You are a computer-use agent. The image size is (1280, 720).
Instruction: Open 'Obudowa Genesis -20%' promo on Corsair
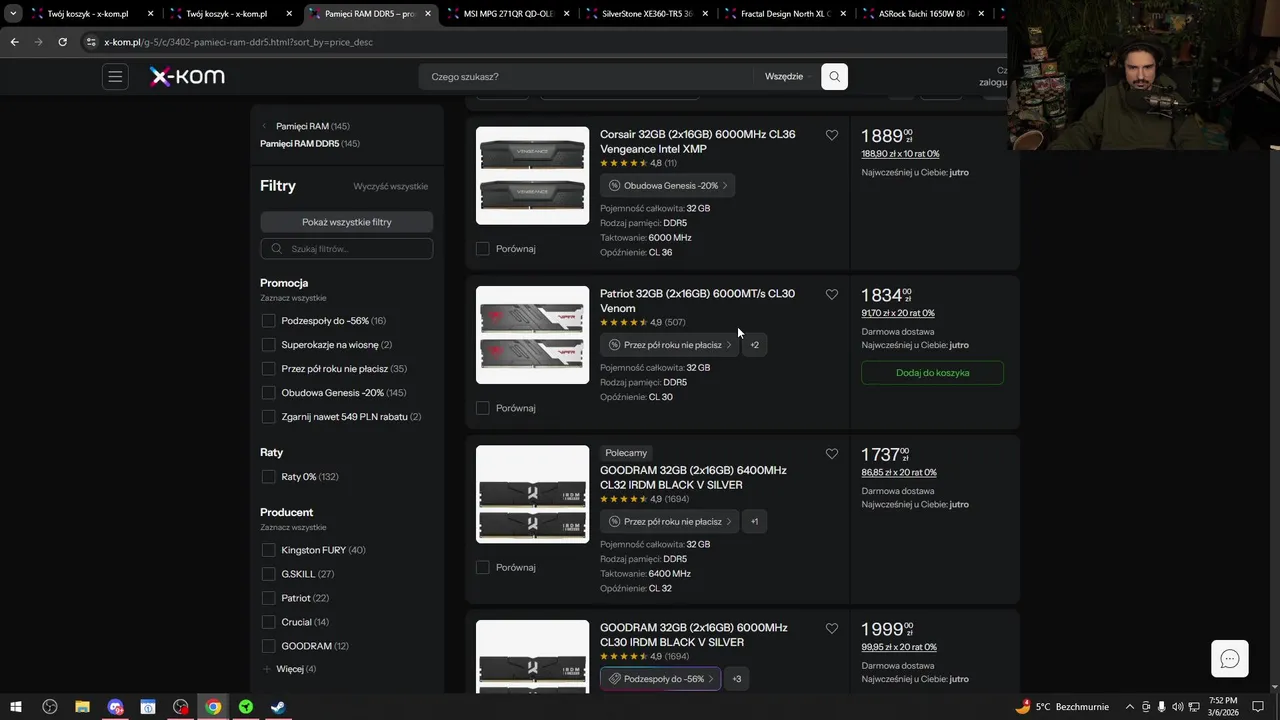pos(668,185)
